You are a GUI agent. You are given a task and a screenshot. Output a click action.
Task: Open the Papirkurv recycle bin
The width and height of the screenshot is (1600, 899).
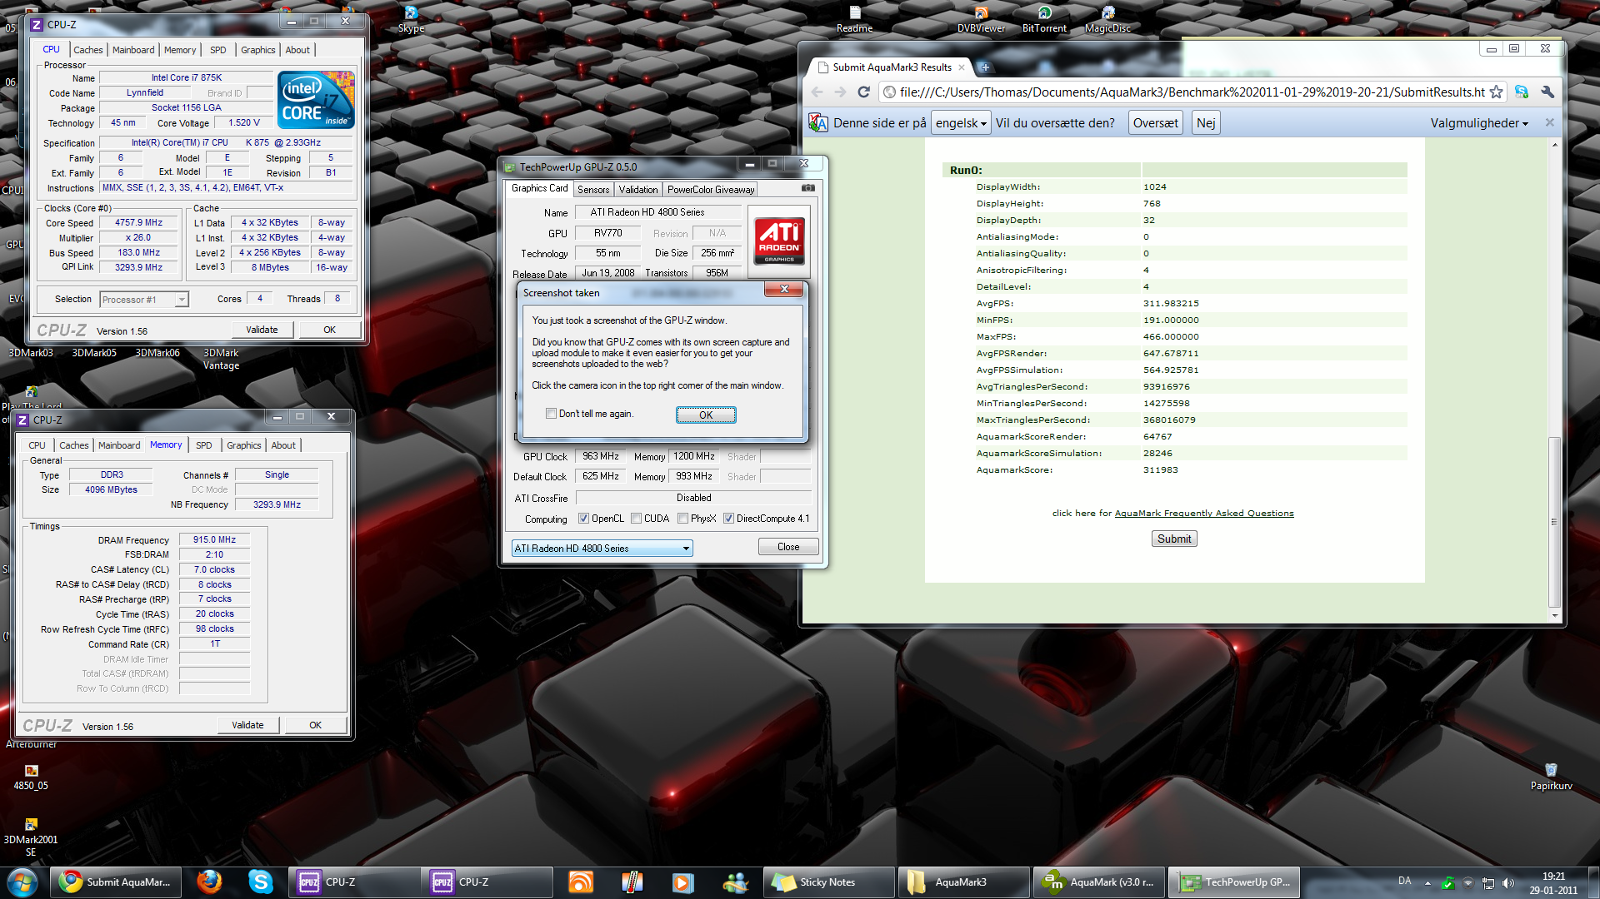(1551, 777)
